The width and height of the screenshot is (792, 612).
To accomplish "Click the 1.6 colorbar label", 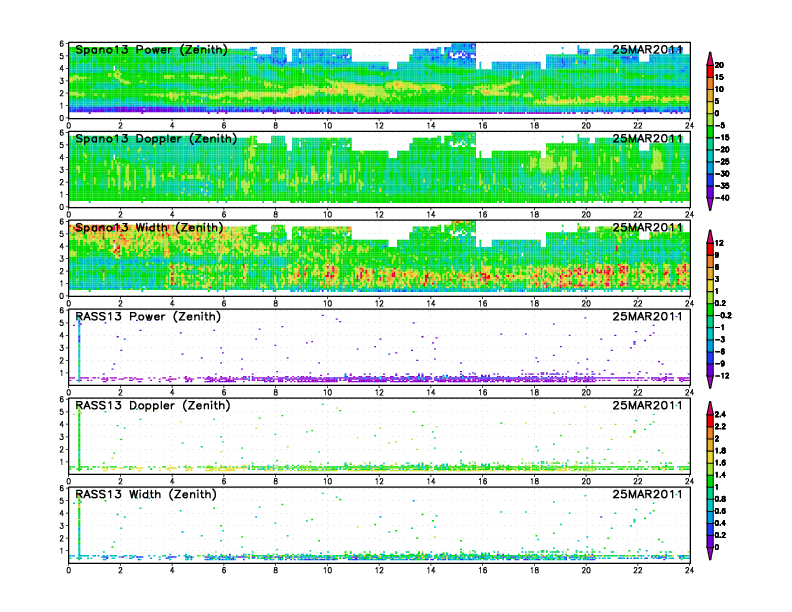I will (720, 463).
